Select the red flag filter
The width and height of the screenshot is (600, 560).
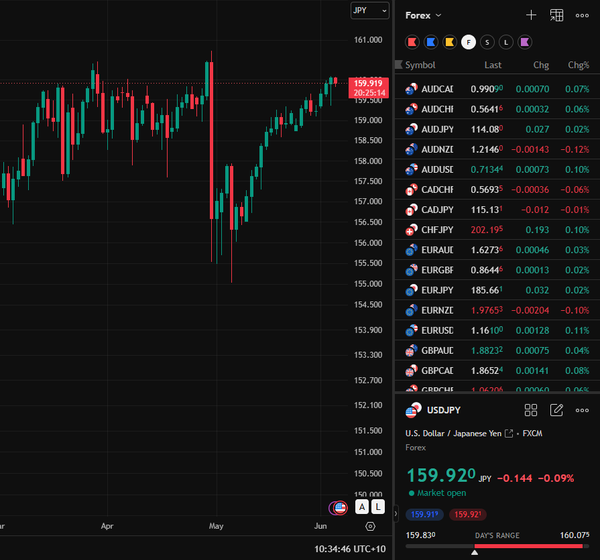412,42
